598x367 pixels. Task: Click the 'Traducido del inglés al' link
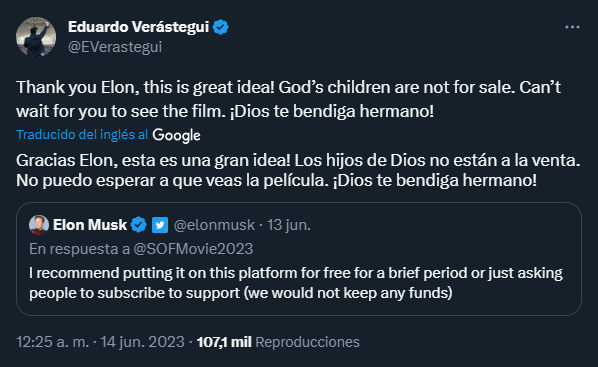coord(82,135)
